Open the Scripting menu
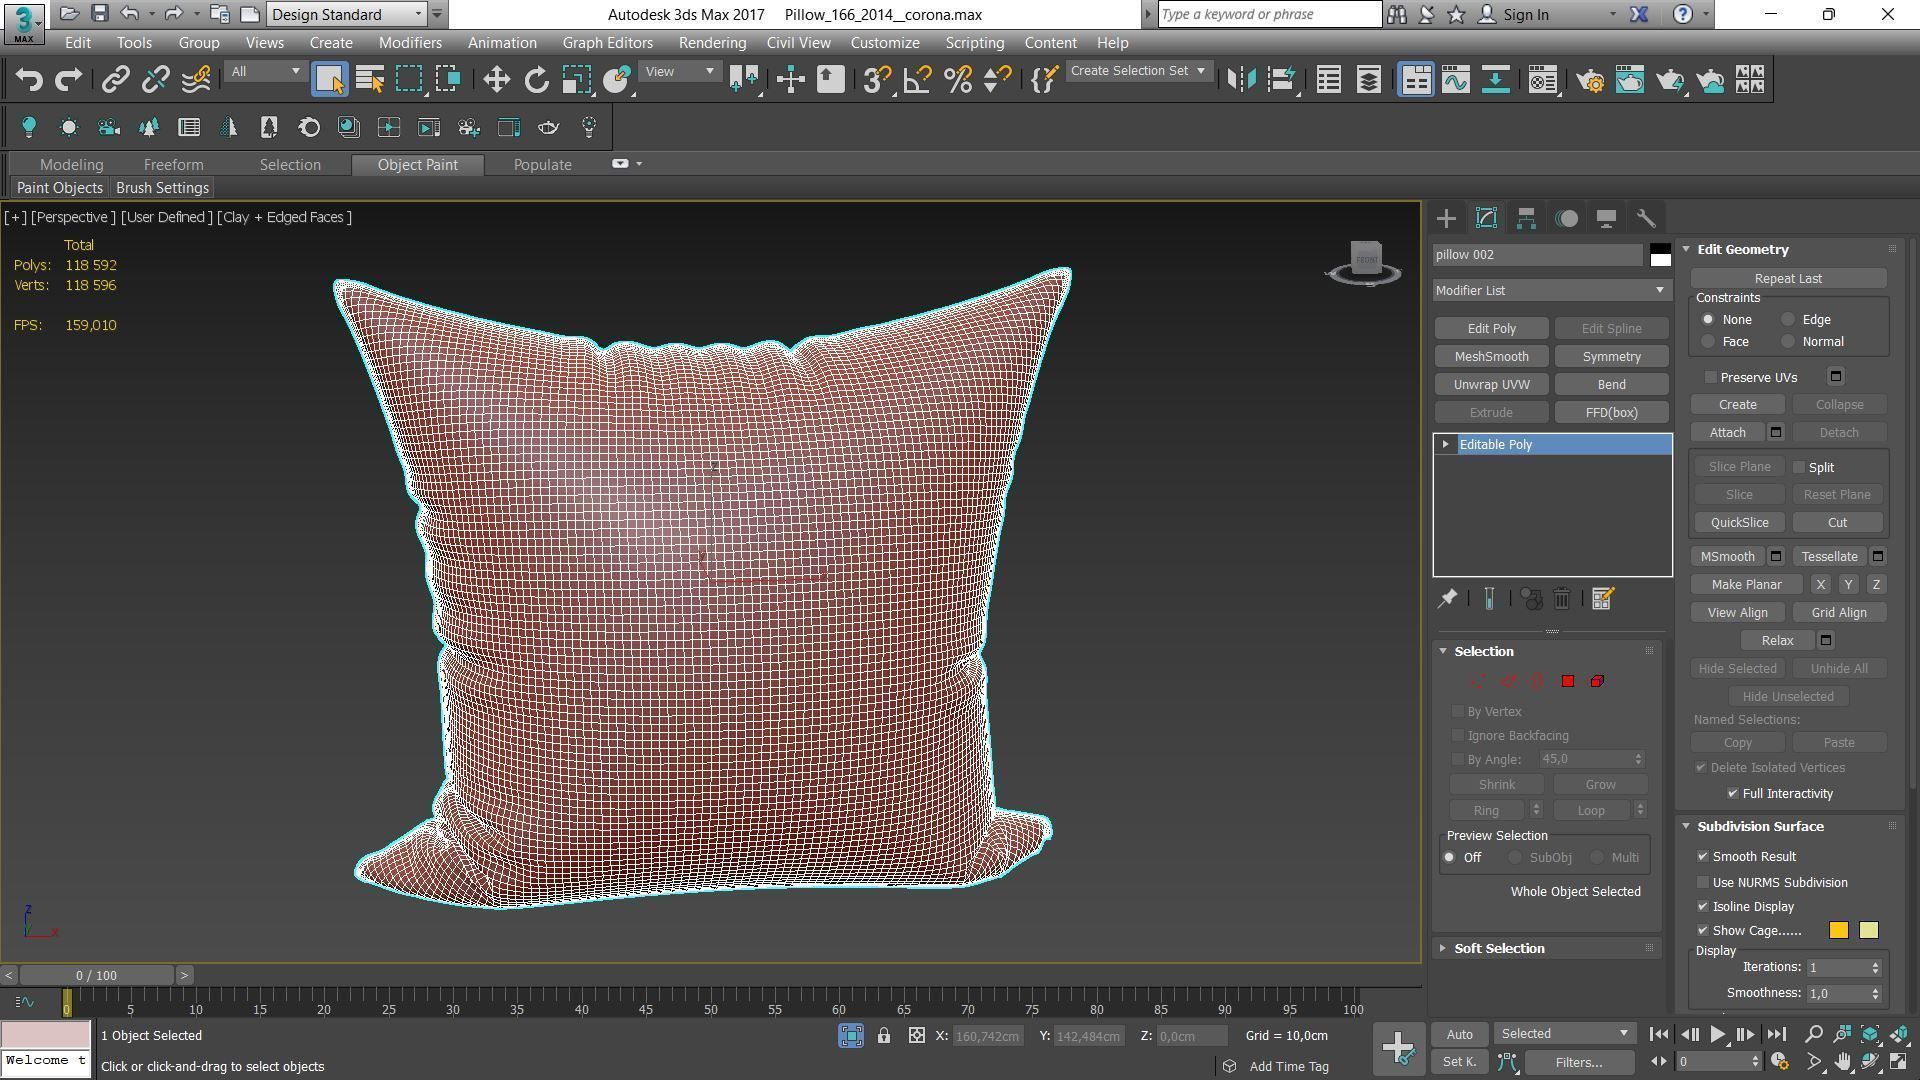The width and height of the screenshot is (1920, 1080). (974, 43)
